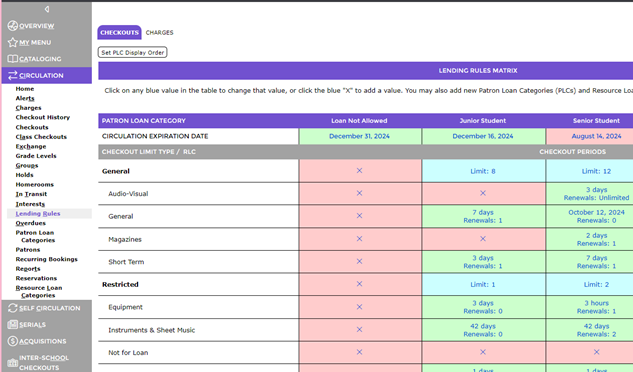Open Reservations in sidebar
The image size is (633, 372).
pos(36,278)
